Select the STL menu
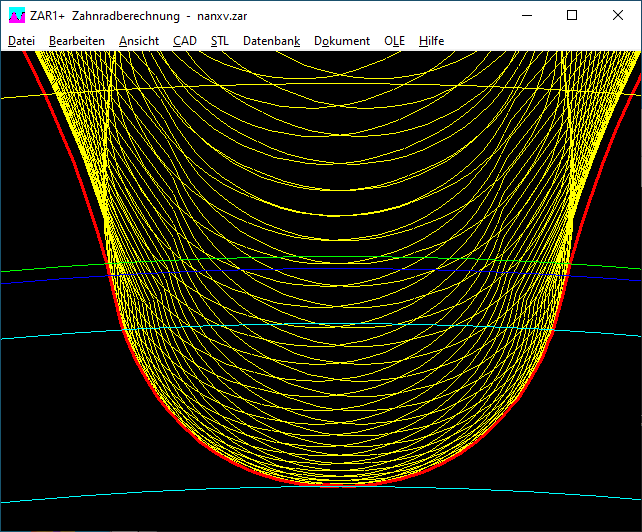Viewport: 642px width, 532px height. (x=219, y=41)
